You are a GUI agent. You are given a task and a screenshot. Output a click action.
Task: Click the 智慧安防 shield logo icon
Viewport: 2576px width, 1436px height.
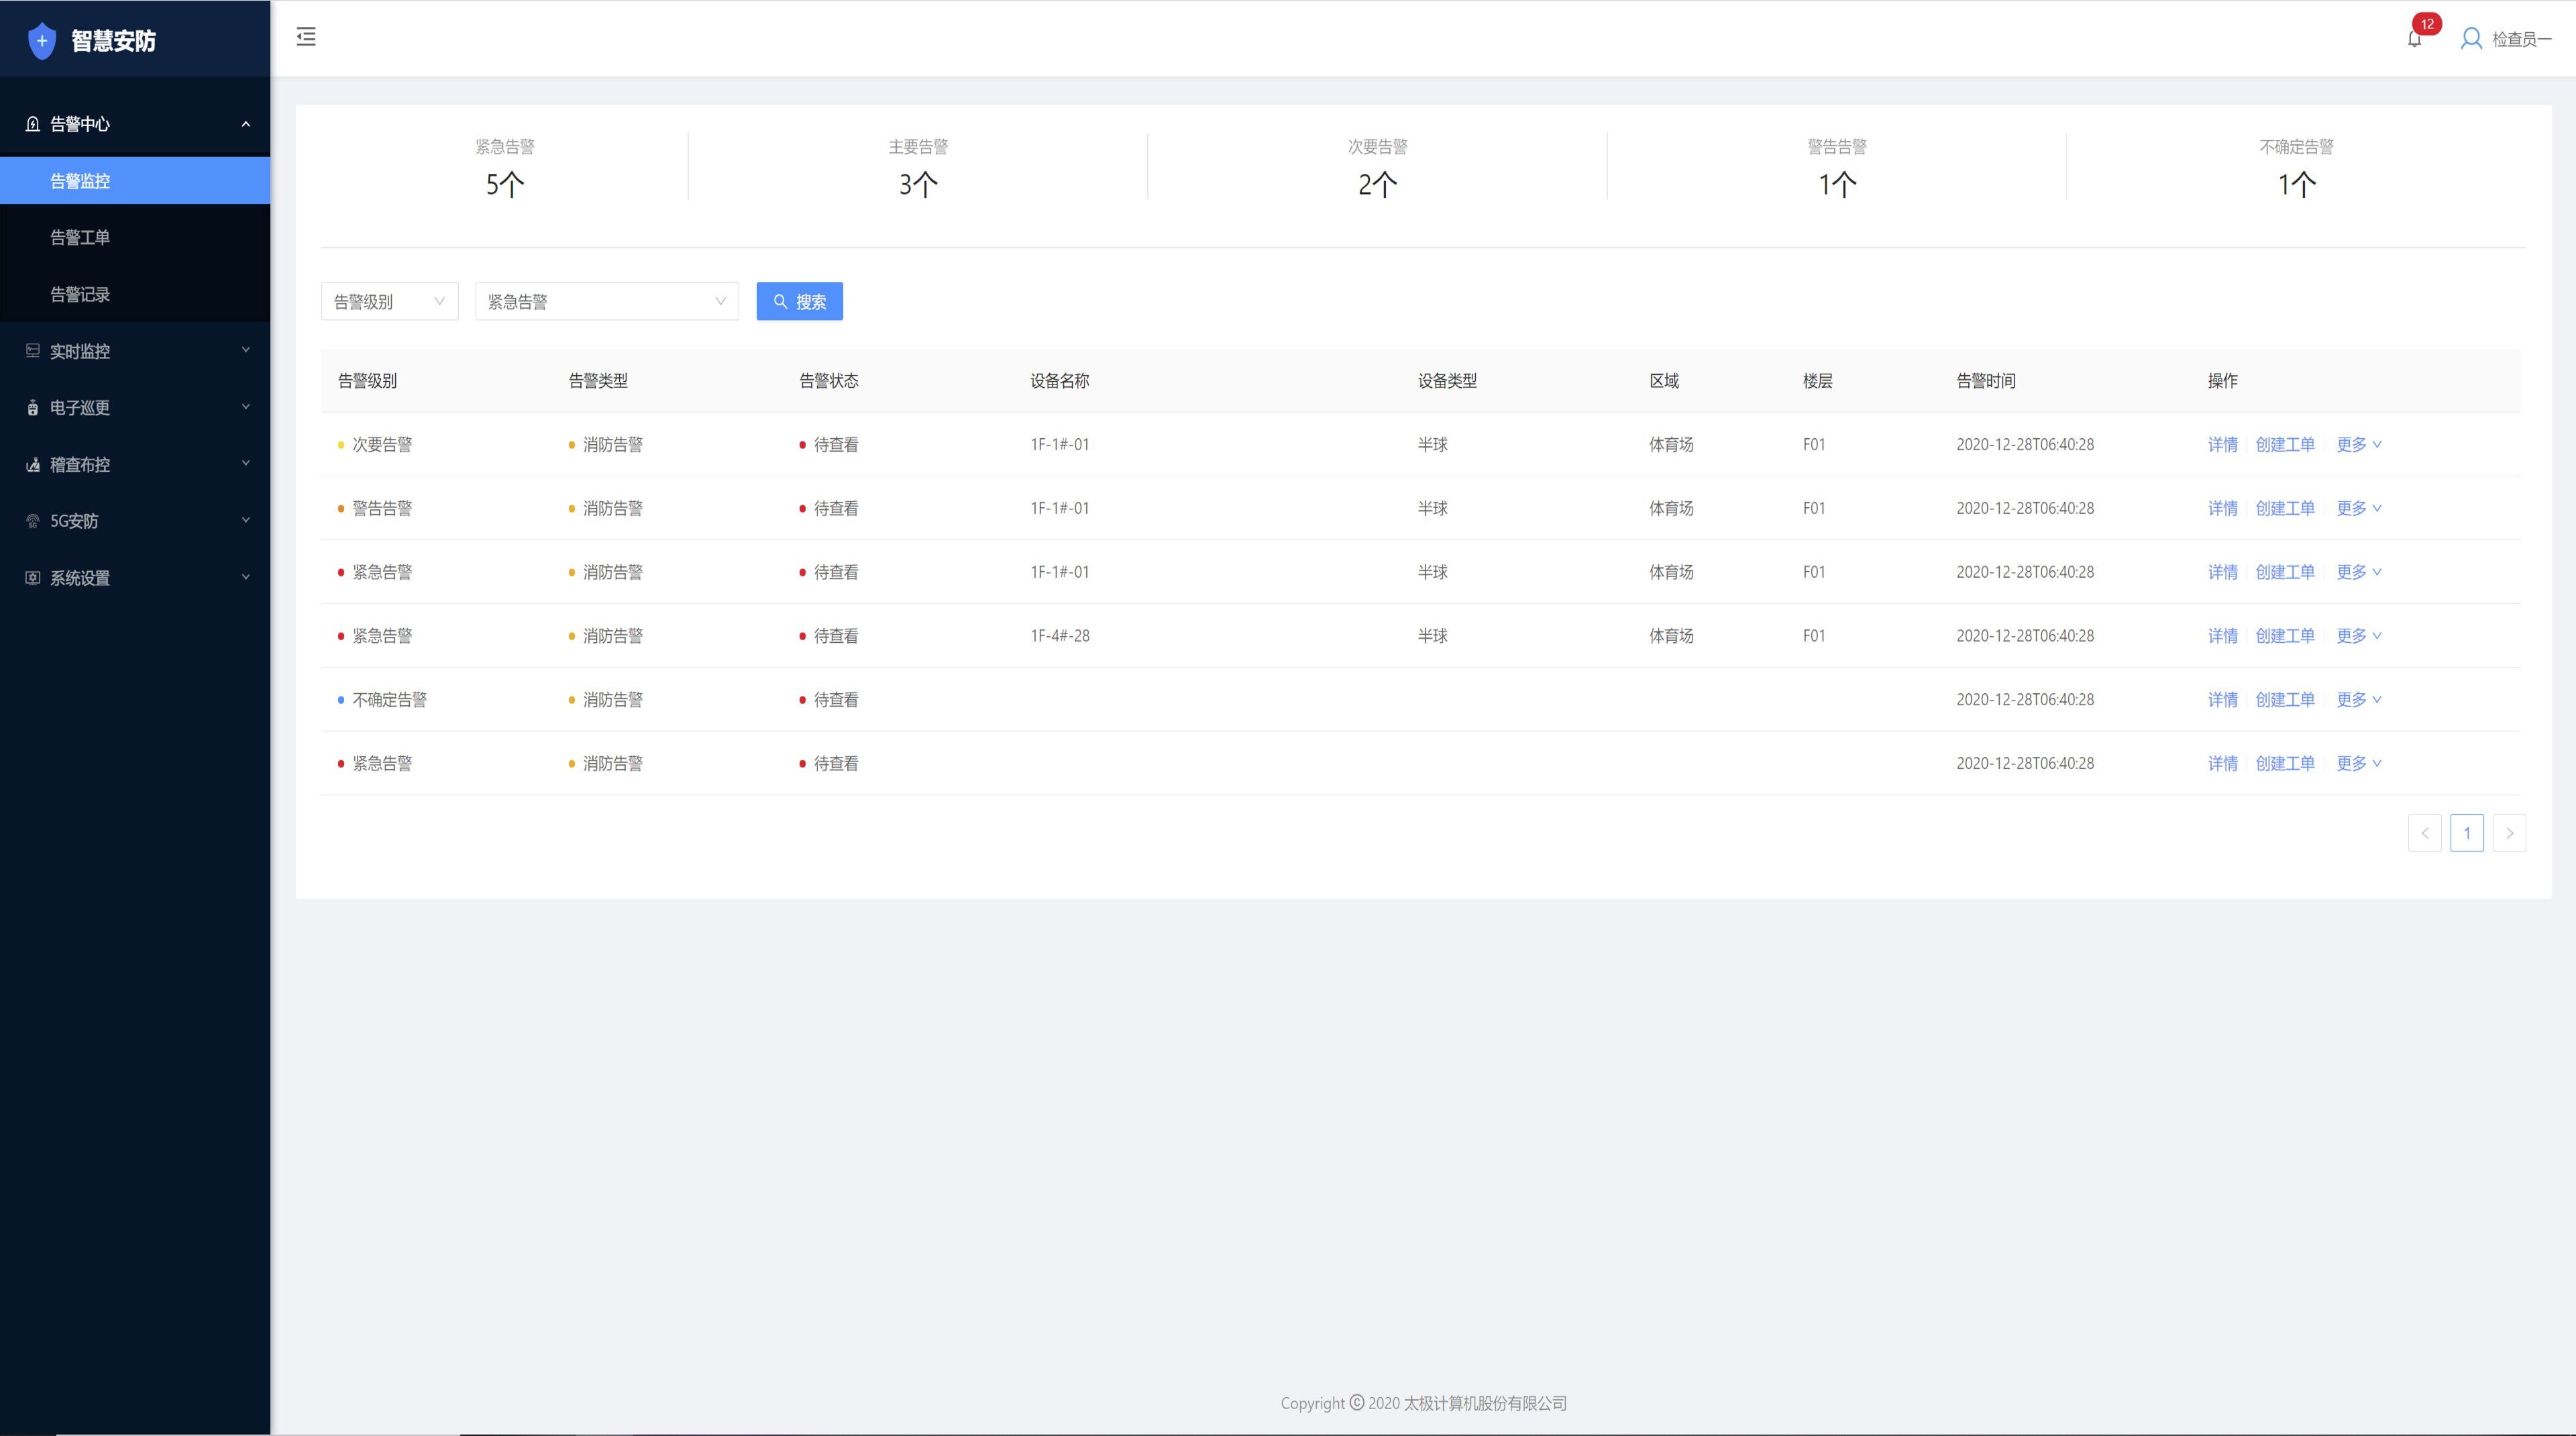(41, 40)
